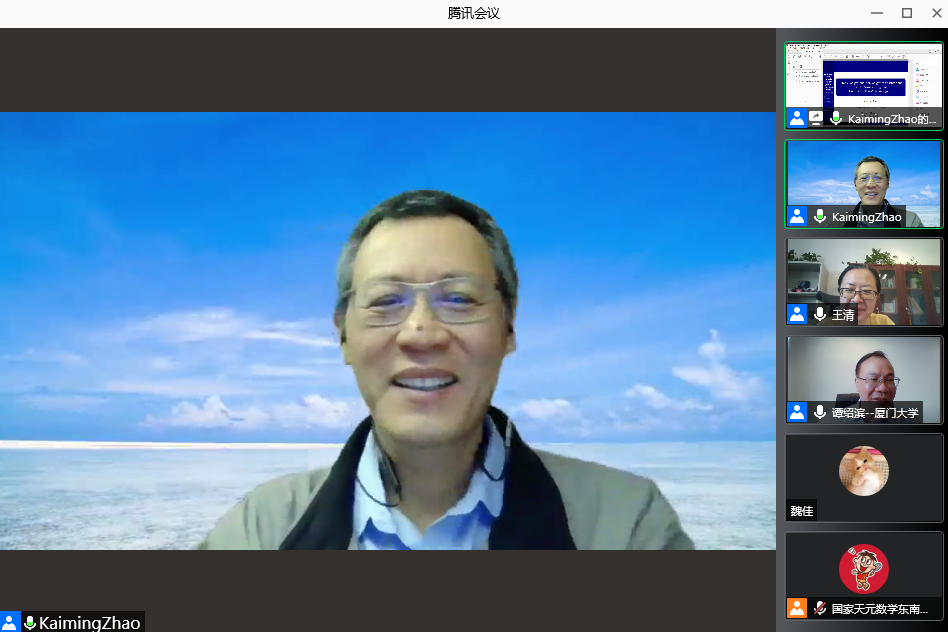The height and width of the screenshot is (632, 948).
Task: Click the blue user icon on 王清's tile
Action: click(x=797, y=314)
